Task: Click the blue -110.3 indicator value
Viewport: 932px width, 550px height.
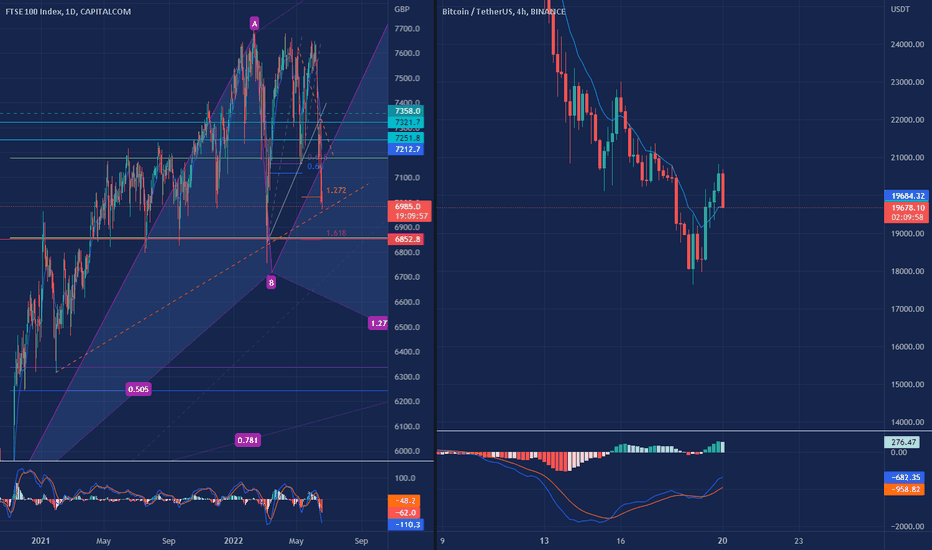Action: click(x=405, y=524)
